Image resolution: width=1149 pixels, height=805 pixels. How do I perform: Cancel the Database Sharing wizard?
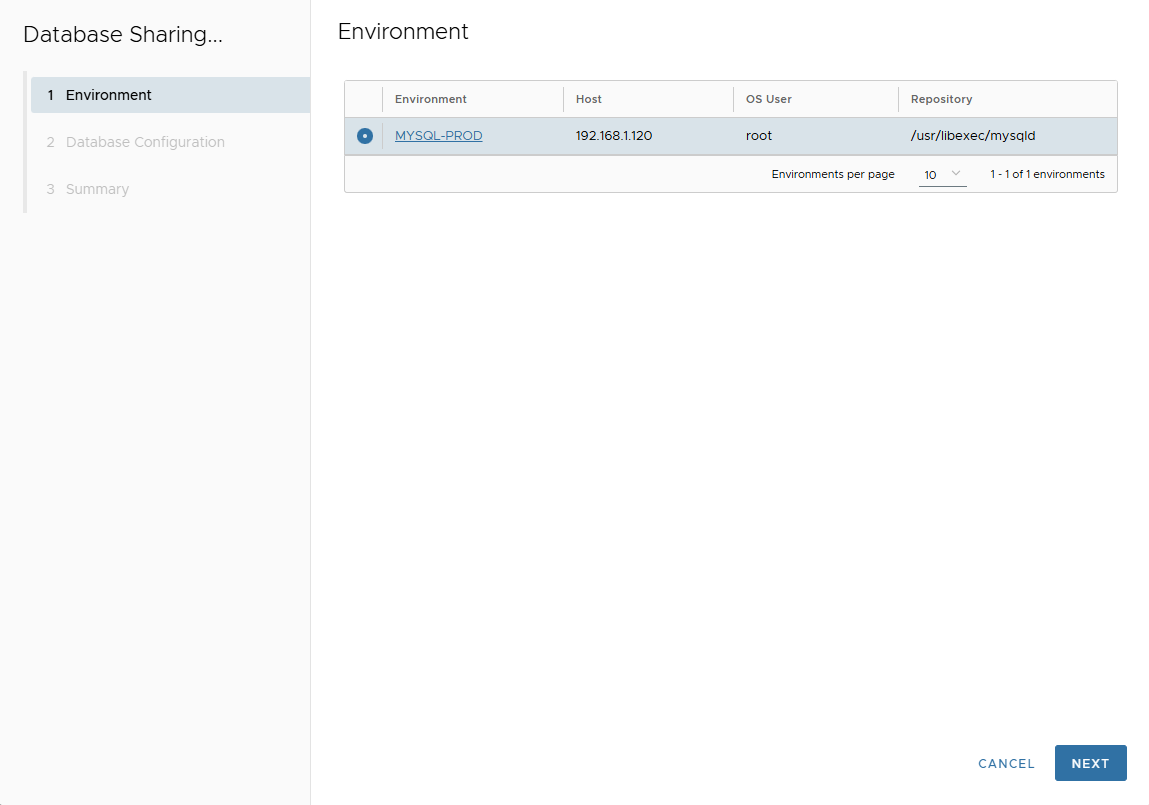[1006, 763]
